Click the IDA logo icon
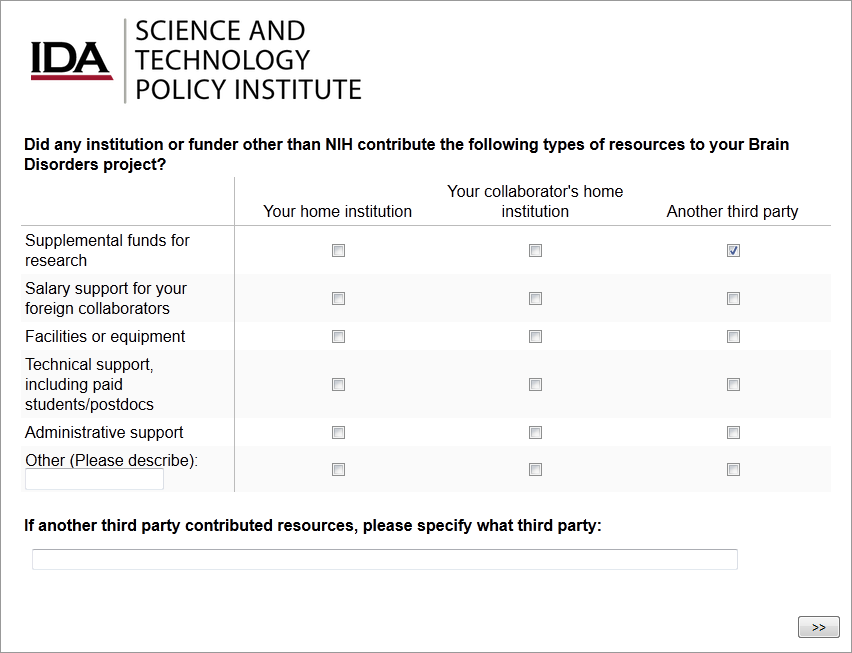This screenshot has height=653, width=852. [x=71, y=60]
